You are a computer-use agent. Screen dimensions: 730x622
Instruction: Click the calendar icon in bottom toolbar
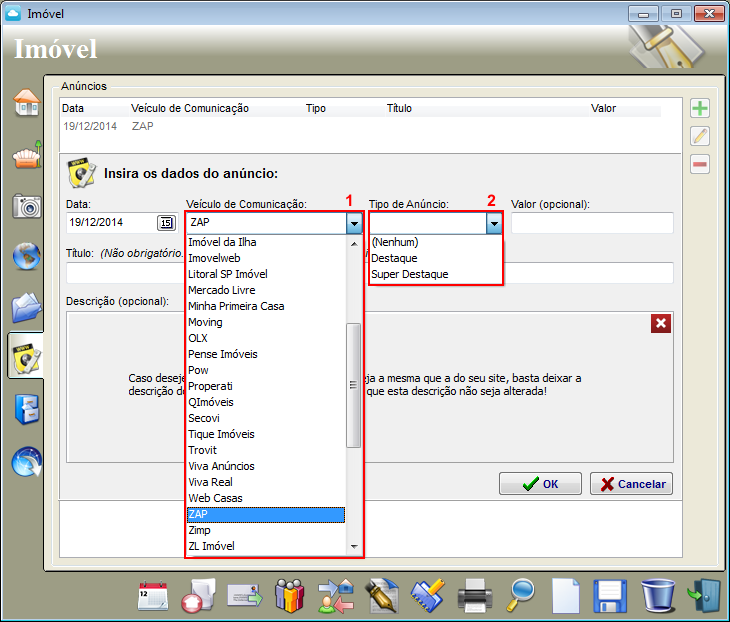(x=153, y=595)
